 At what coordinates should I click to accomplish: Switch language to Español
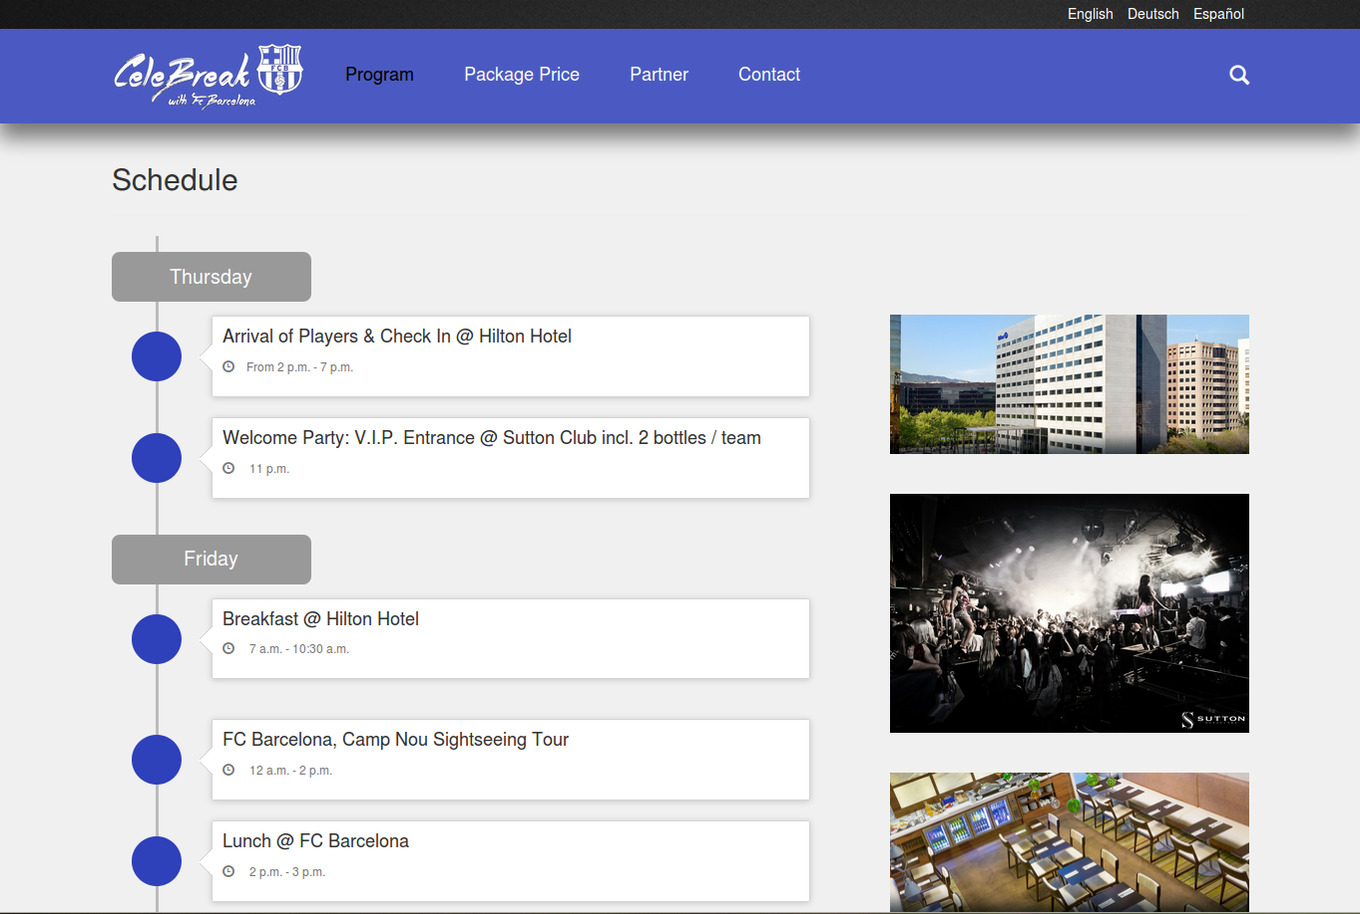click(x=1218, y=14)
